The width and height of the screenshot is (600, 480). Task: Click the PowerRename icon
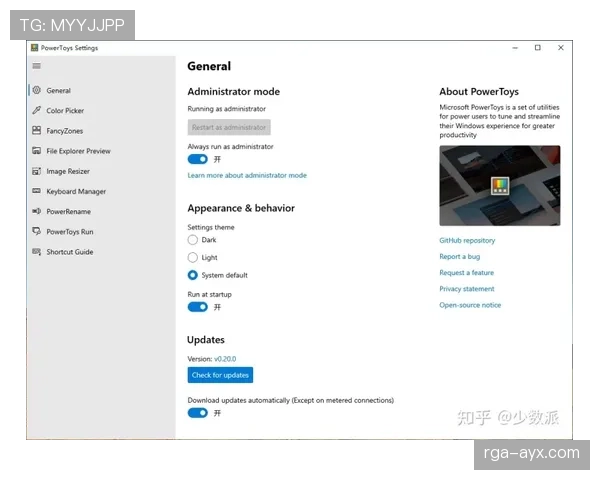pos(37,211)
